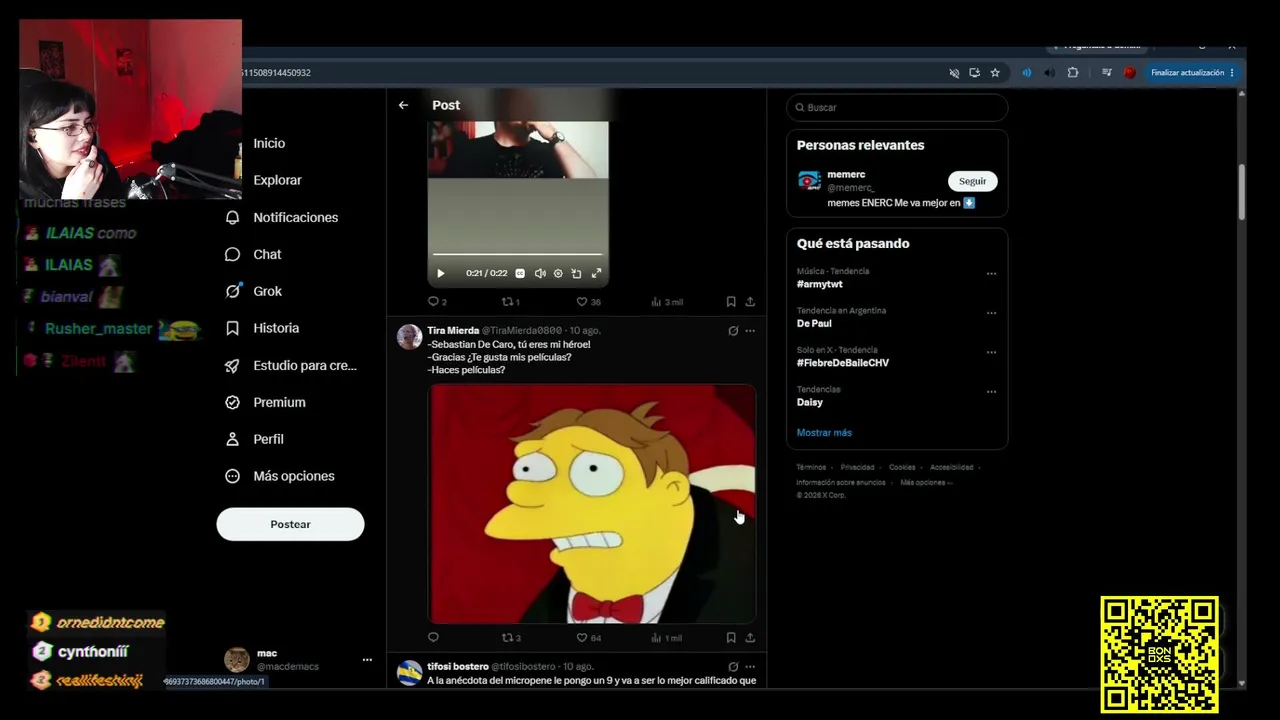The height and width of the screenshot is (720, 1280).
Task: Open Explorar in the sidebar
Action: click(277, 180)
